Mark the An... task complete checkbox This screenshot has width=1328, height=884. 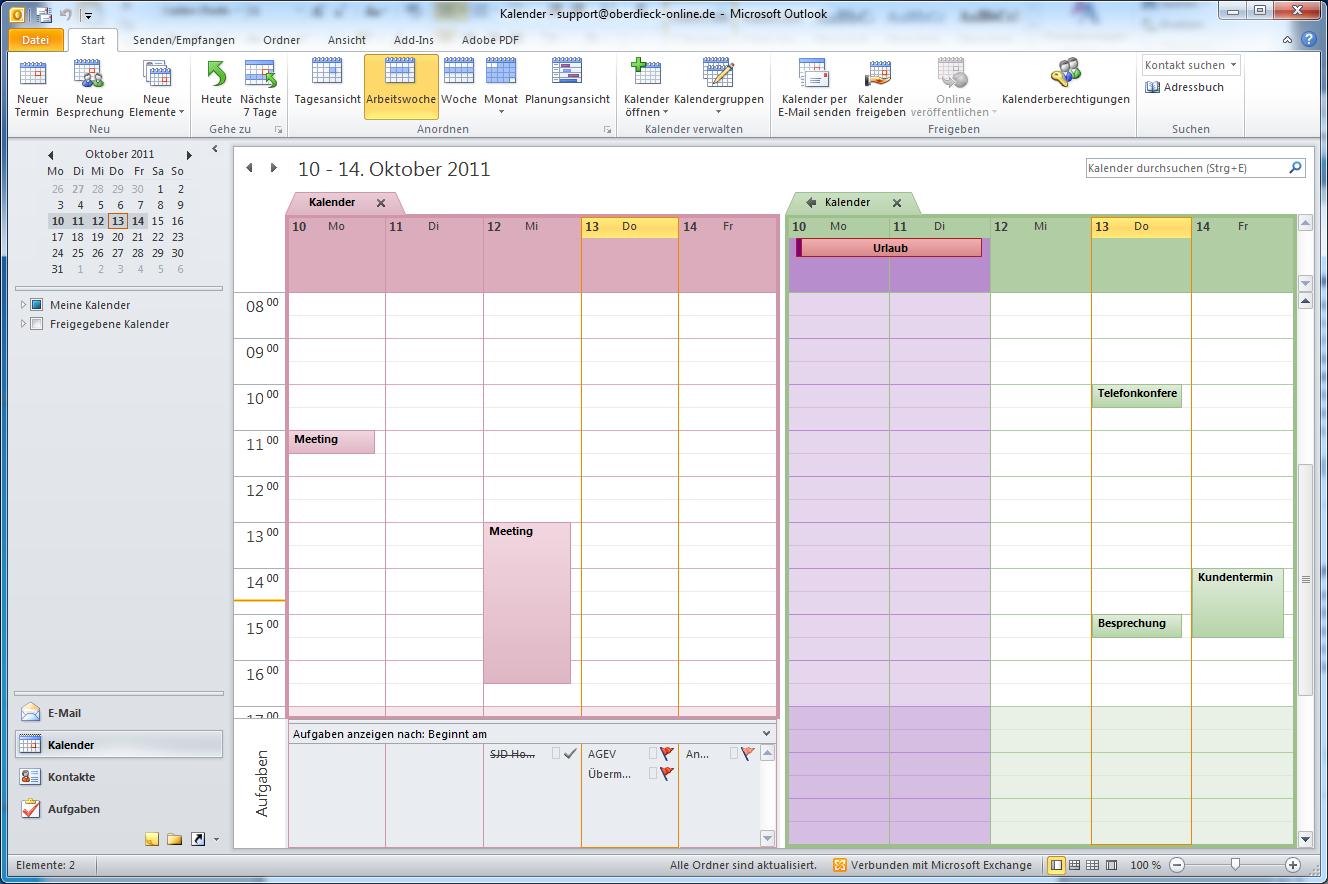[734, 754]
